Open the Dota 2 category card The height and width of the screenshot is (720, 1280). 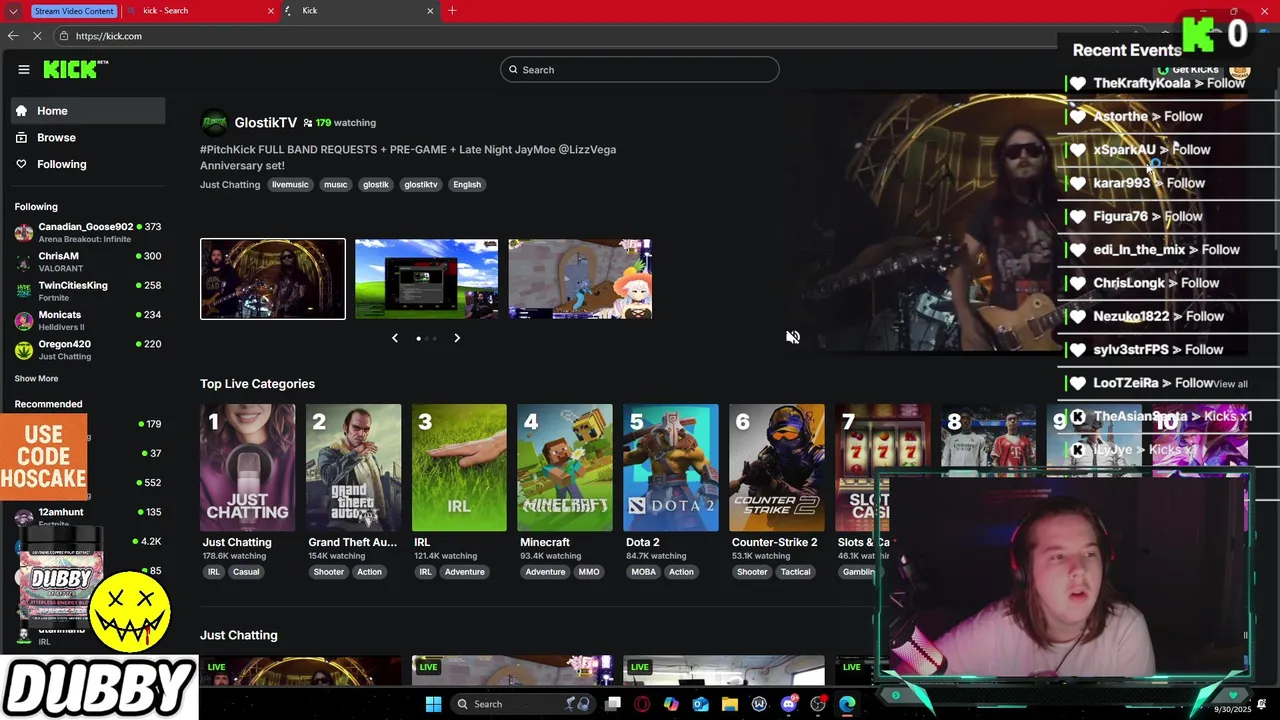671,467
